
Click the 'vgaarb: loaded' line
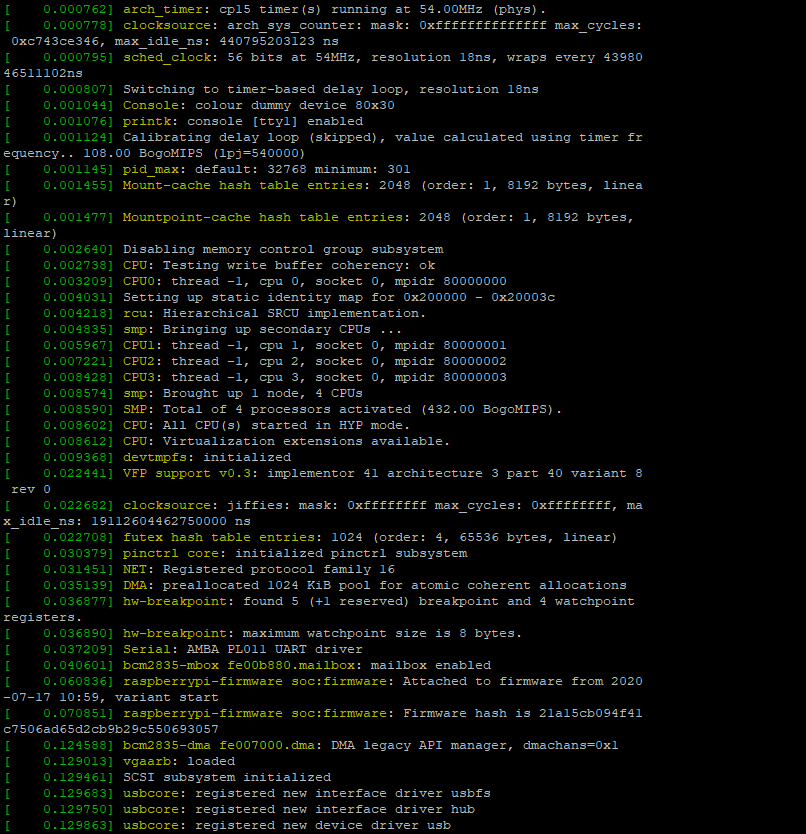[x=179, y=762]
